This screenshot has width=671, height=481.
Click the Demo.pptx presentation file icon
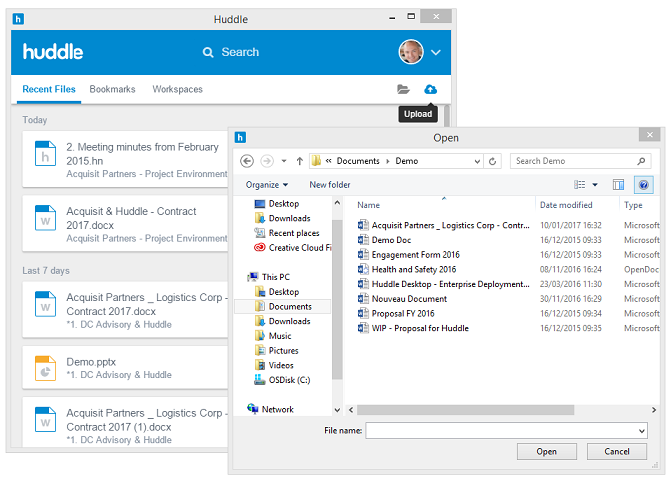pos(45,368)
